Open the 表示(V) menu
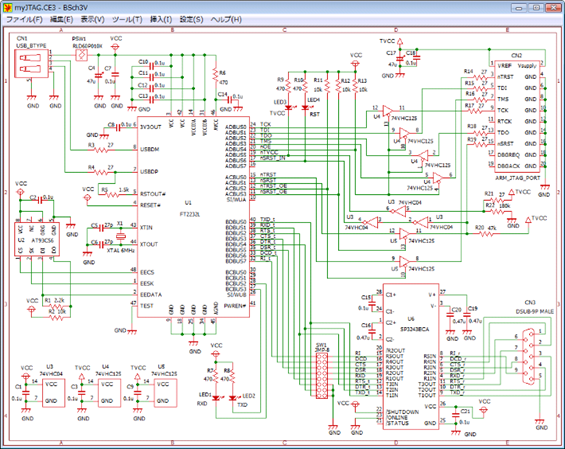 point(93,19)
